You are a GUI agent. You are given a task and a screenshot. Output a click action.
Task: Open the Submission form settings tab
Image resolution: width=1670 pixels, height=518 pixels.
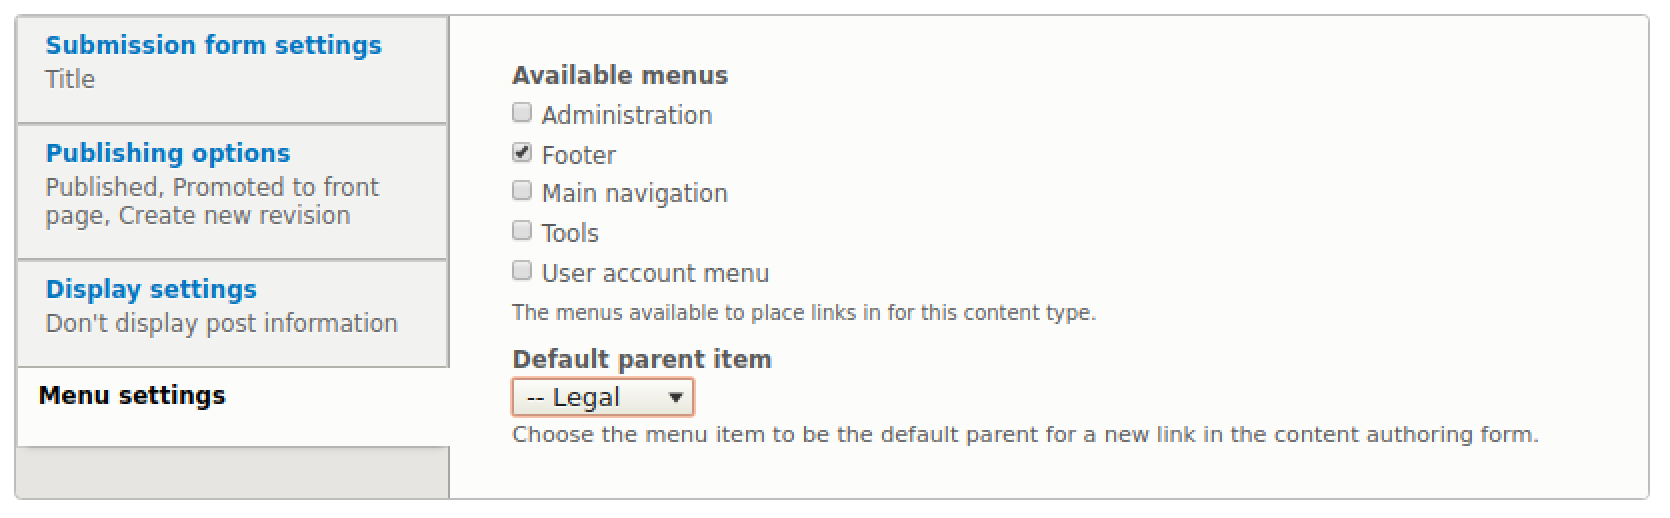pyautogui.click(x=213, y=46)
